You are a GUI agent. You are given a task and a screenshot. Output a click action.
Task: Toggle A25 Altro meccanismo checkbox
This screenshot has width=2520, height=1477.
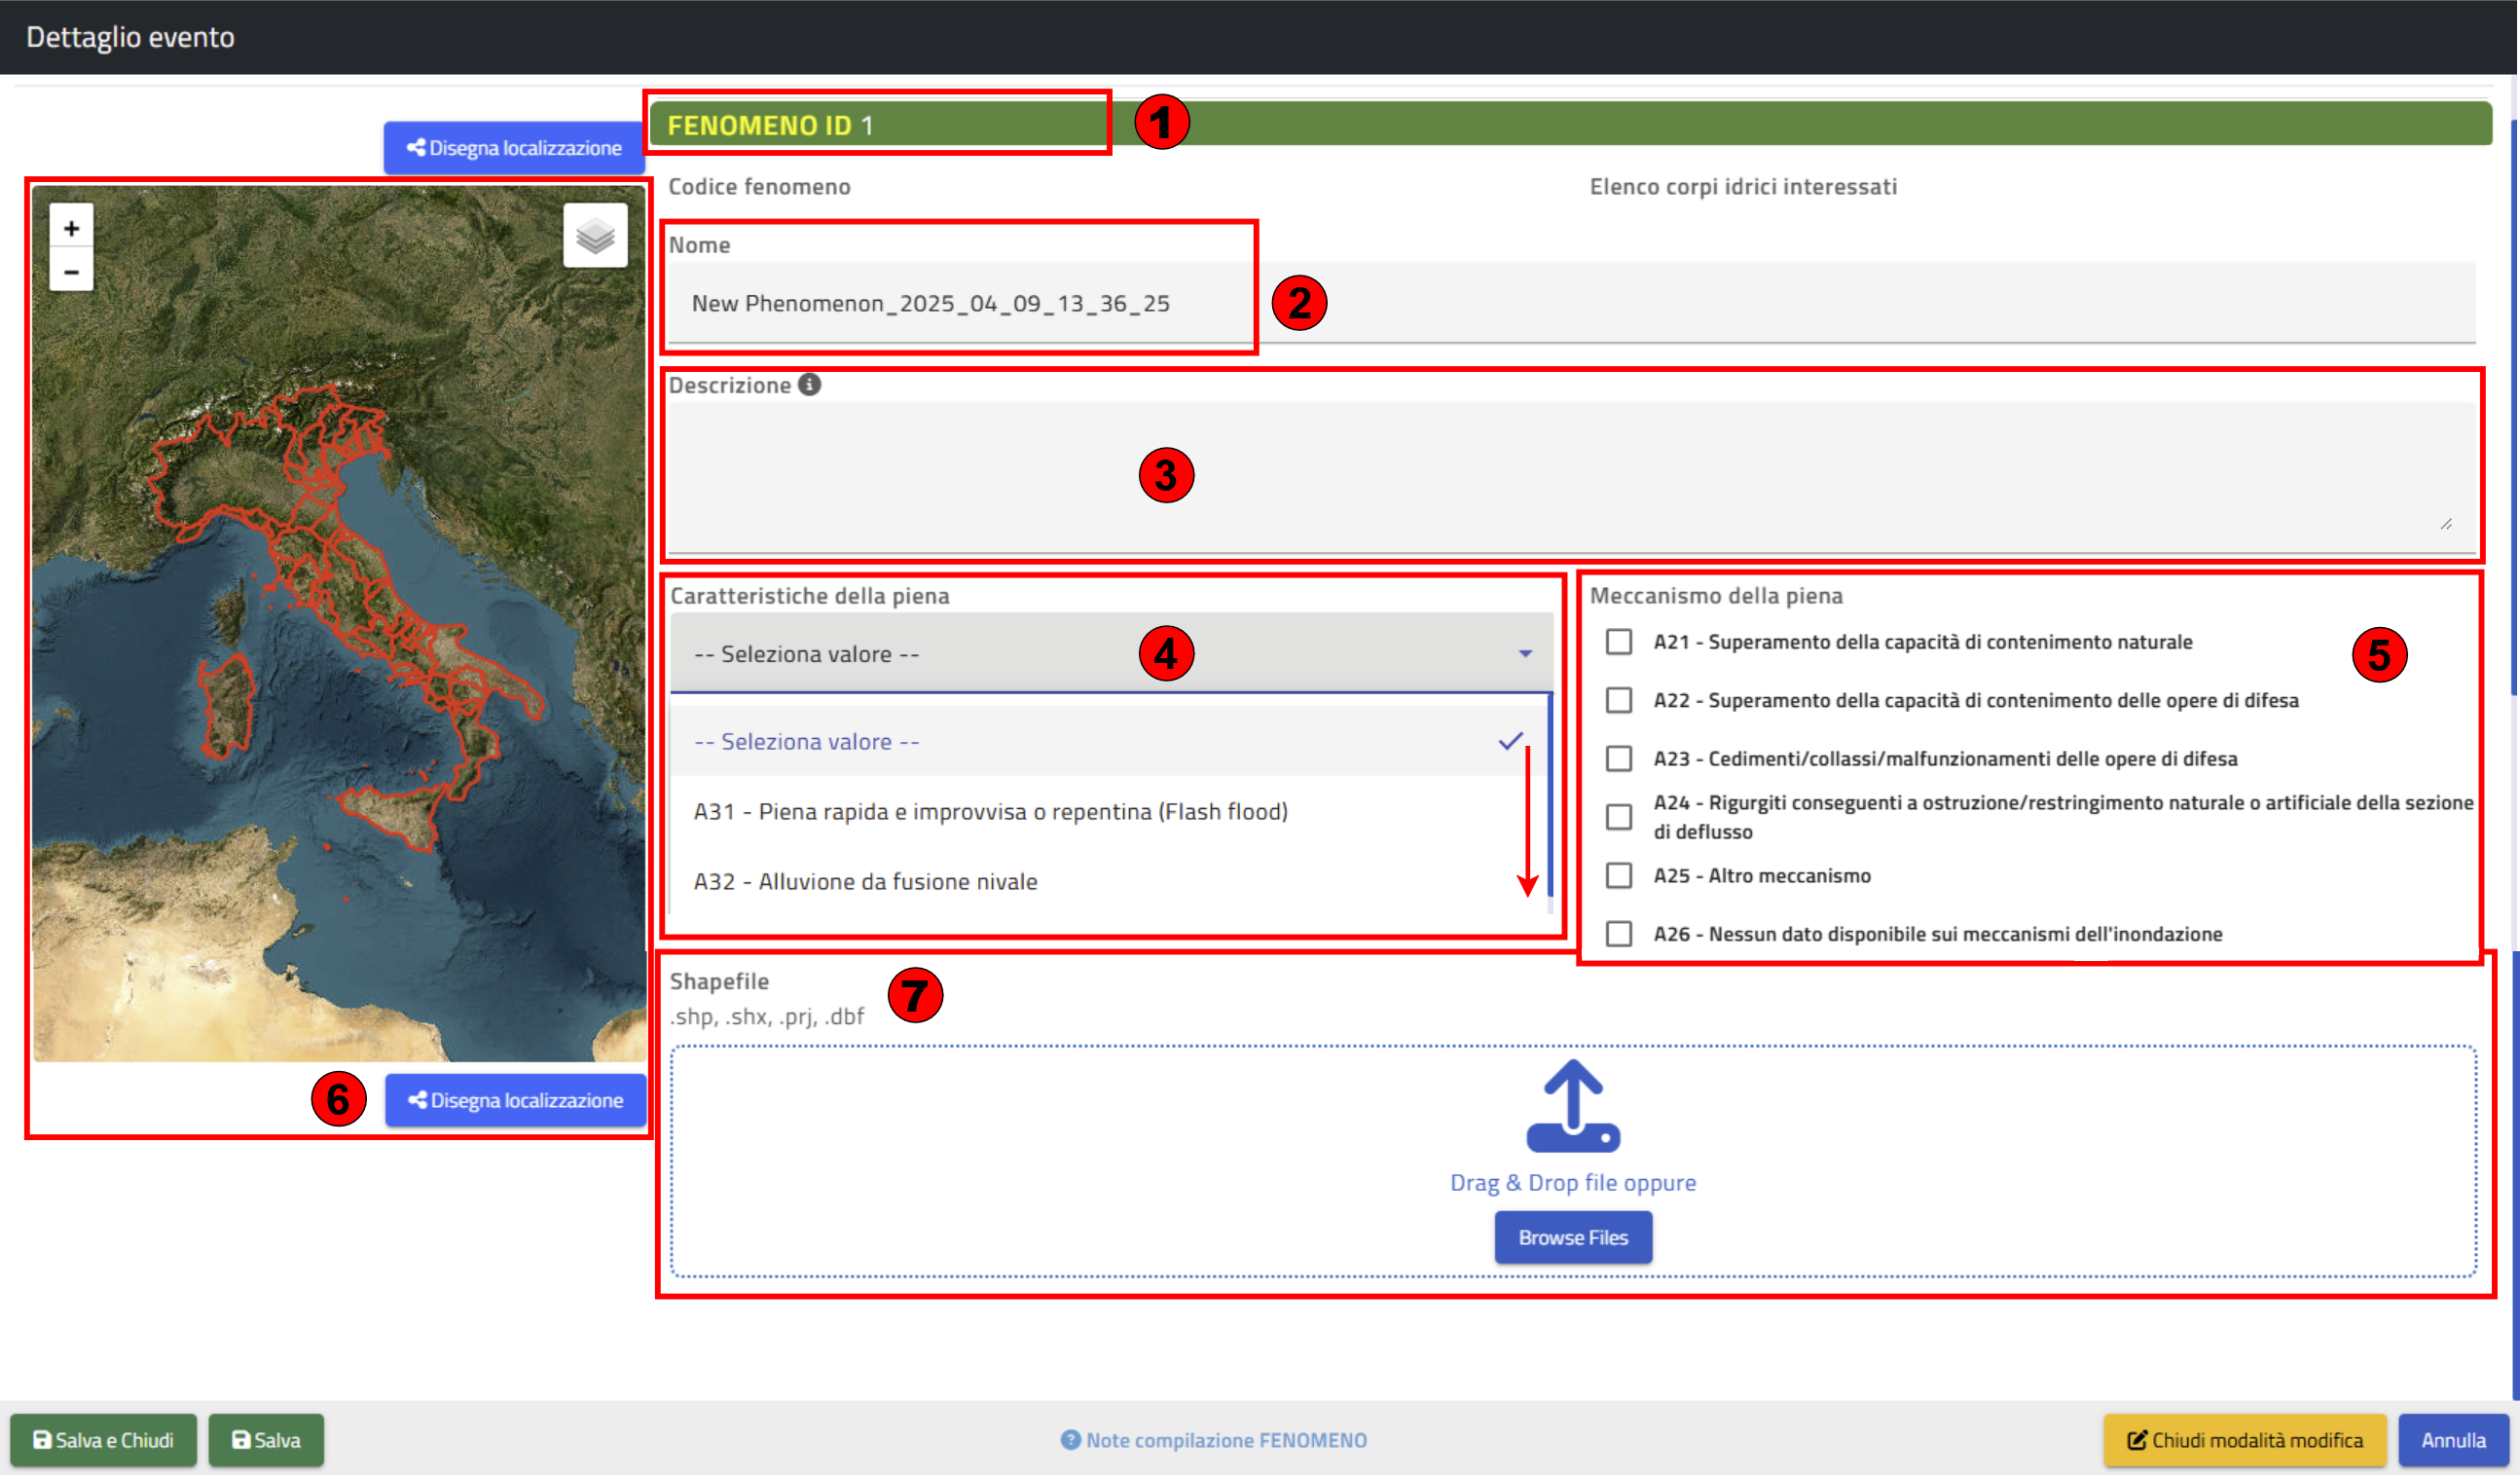(1618, 876)
